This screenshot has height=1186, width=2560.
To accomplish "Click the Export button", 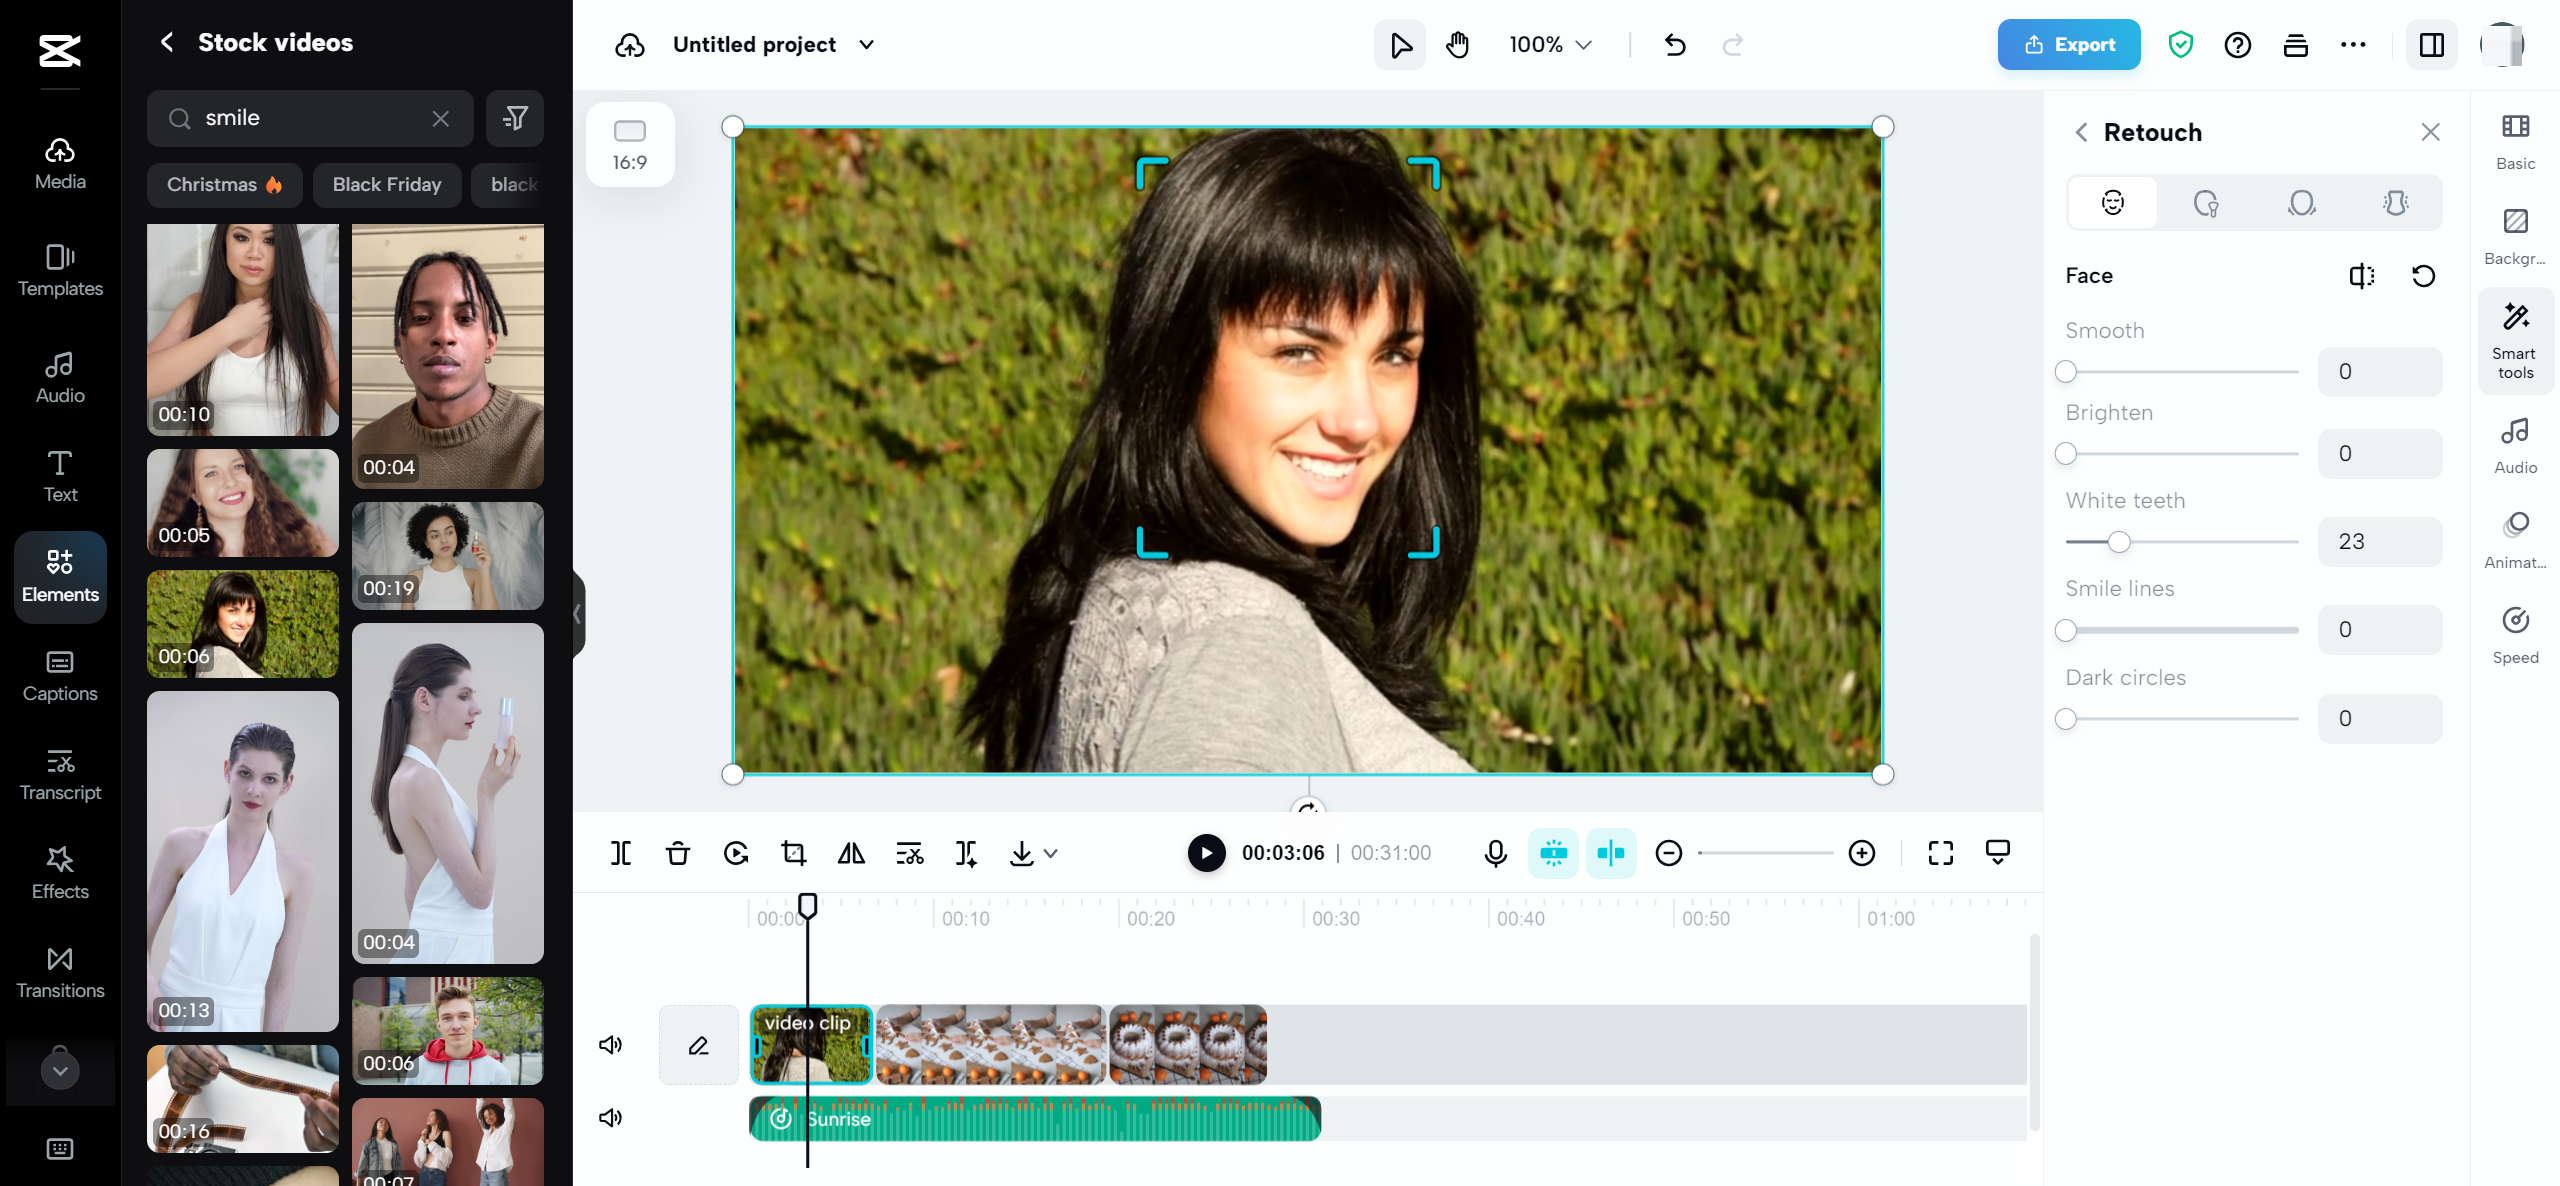I will pos(2067,44).
